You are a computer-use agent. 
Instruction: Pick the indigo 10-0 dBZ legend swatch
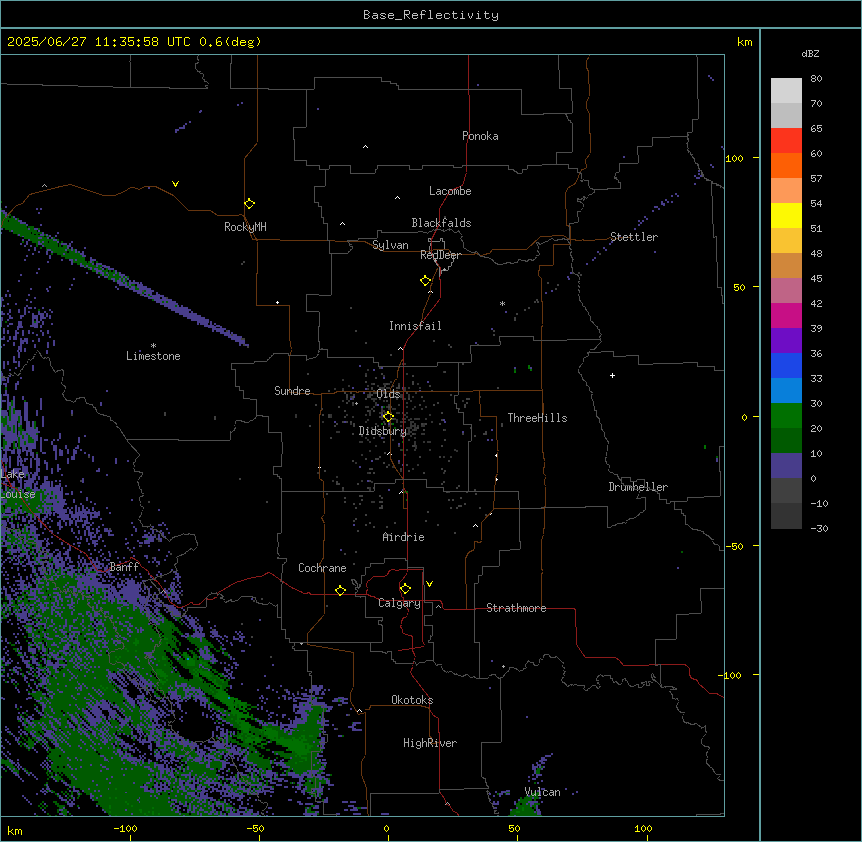[786, 466]
